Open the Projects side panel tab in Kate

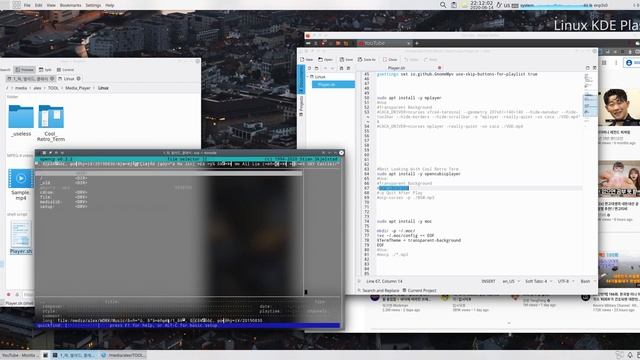coord(302,106)
